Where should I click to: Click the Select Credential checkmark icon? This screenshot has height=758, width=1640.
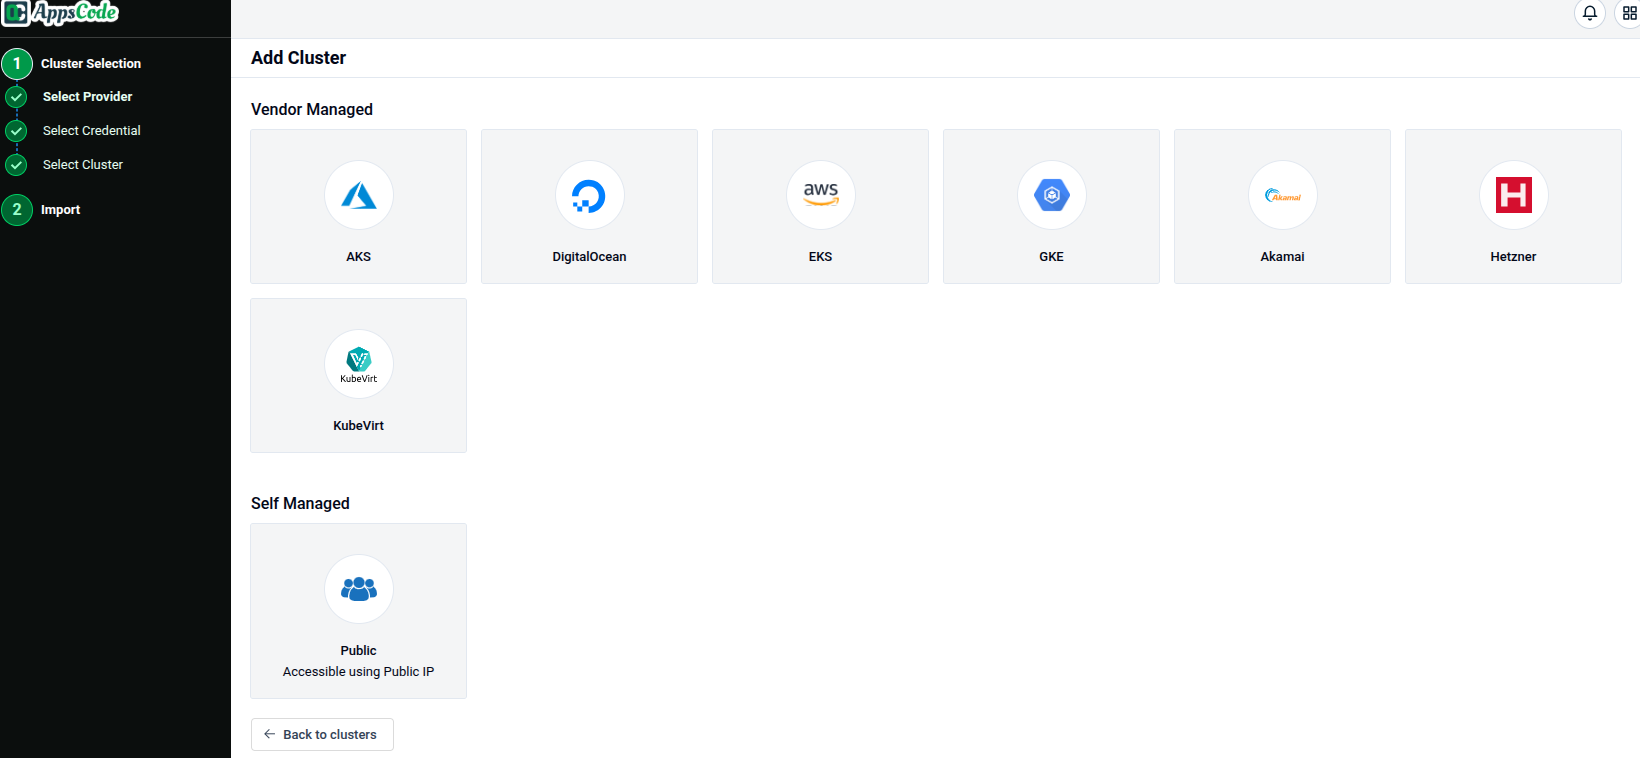click(17, 131)
